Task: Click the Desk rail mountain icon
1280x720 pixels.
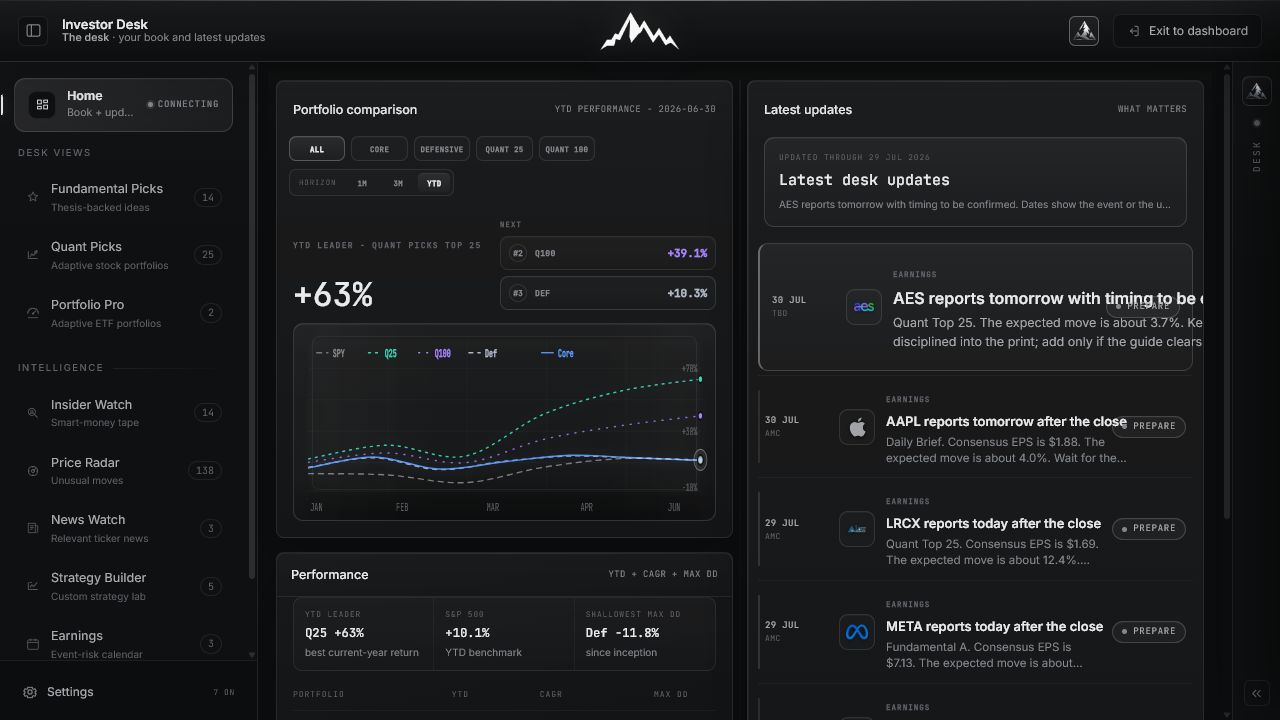Action: tap(1257, 91)
